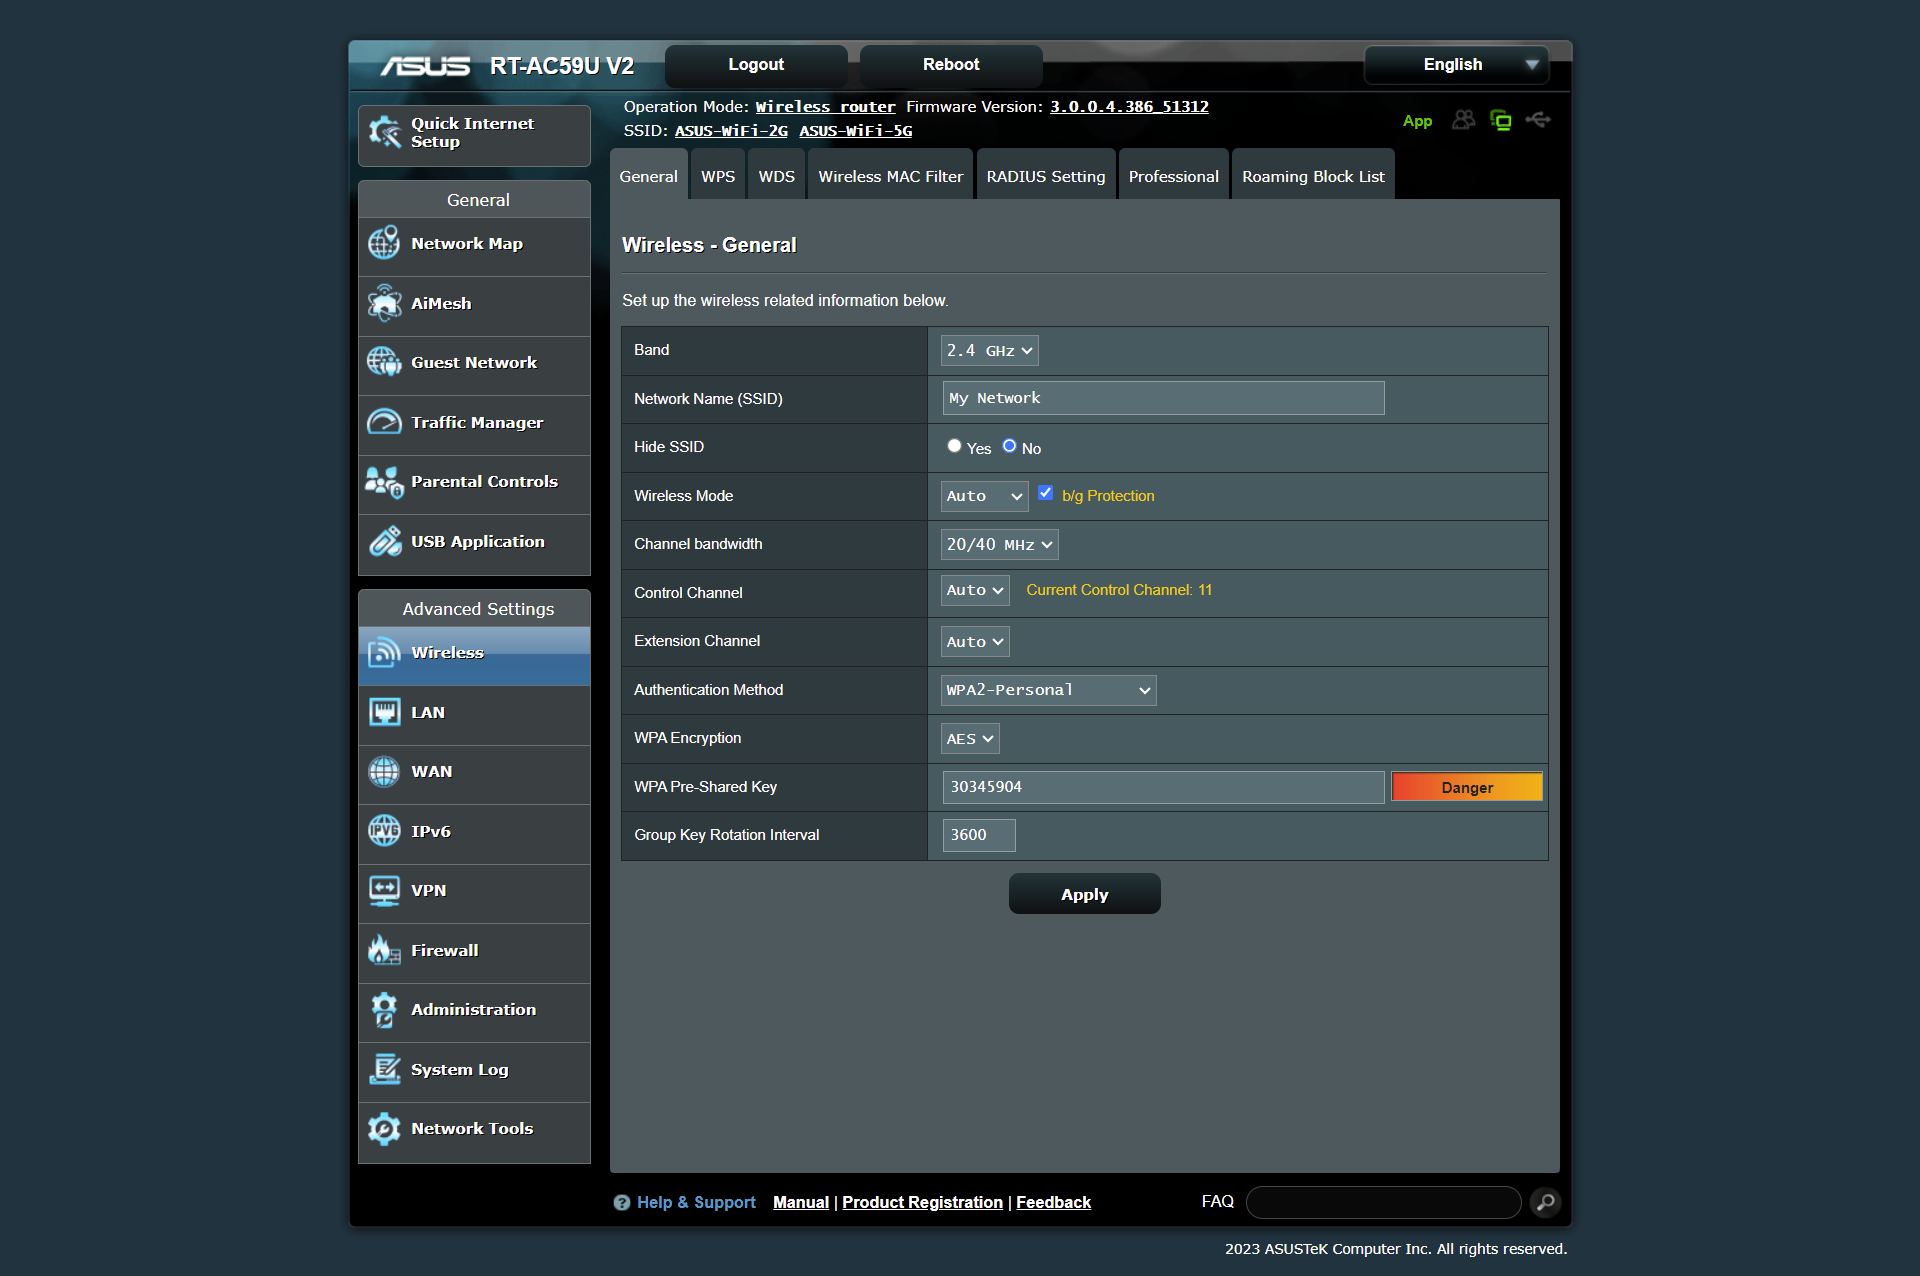Click the Network Name (SSID) field

[1163, 398]
